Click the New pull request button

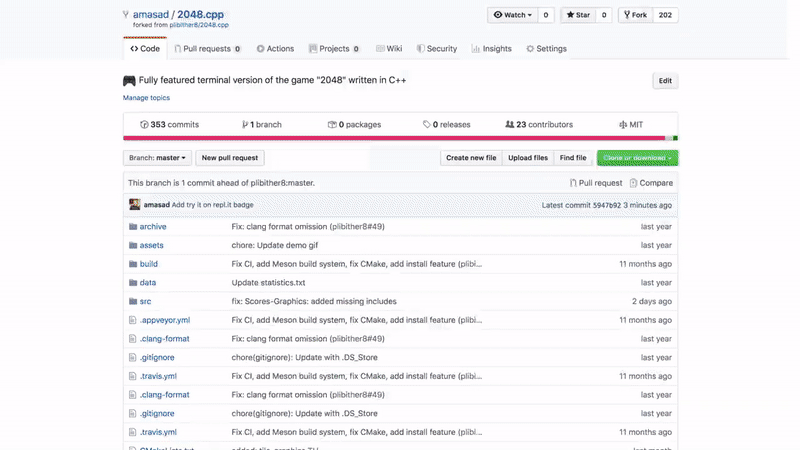[230, 158]
